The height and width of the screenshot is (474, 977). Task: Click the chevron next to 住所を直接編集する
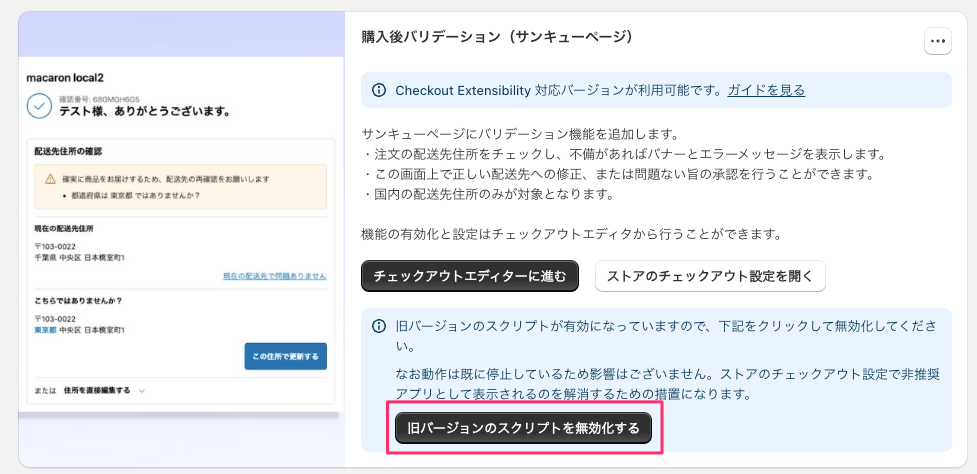point(142,390)
